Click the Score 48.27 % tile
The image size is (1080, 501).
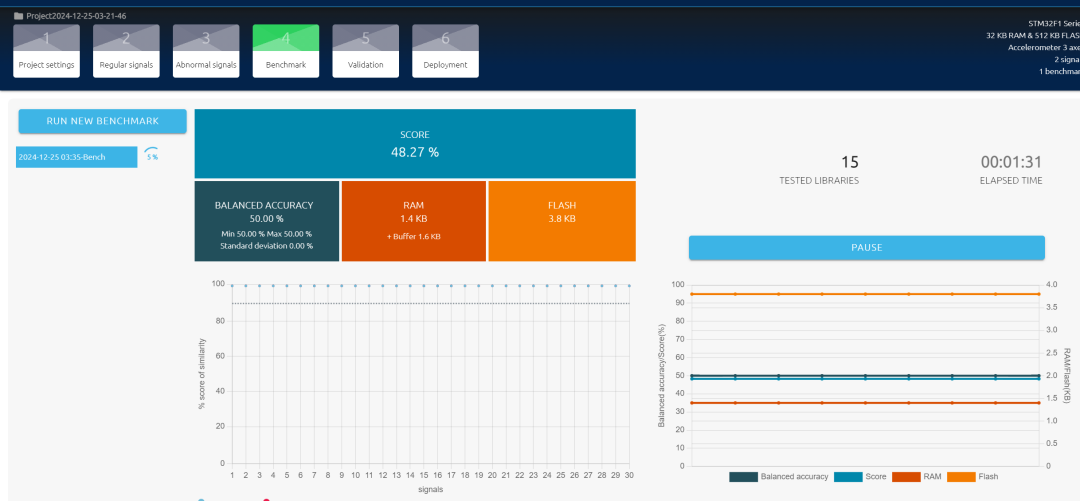[414, 144]
